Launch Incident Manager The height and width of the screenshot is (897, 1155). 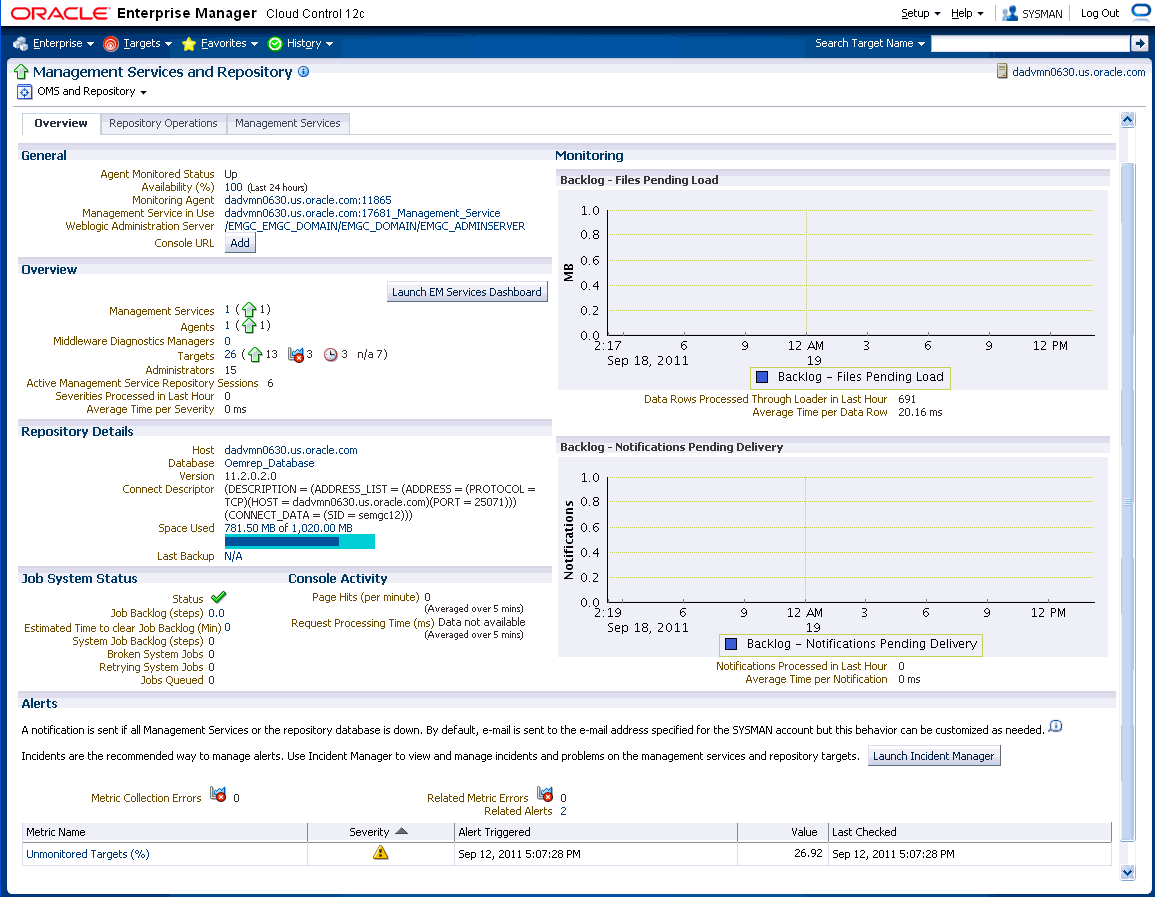(x=933, y=756)
